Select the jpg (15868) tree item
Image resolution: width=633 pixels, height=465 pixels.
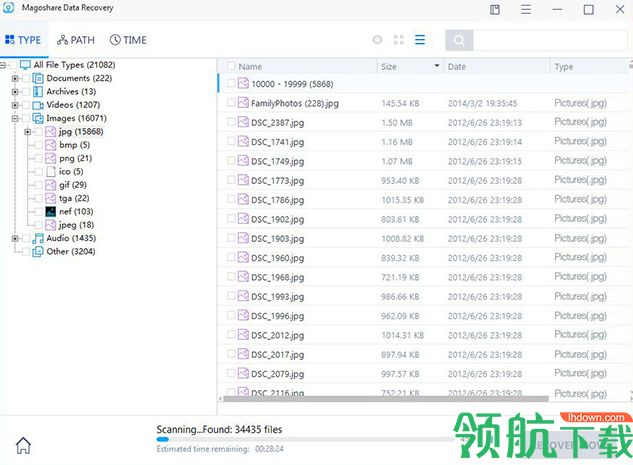[81, 132]
